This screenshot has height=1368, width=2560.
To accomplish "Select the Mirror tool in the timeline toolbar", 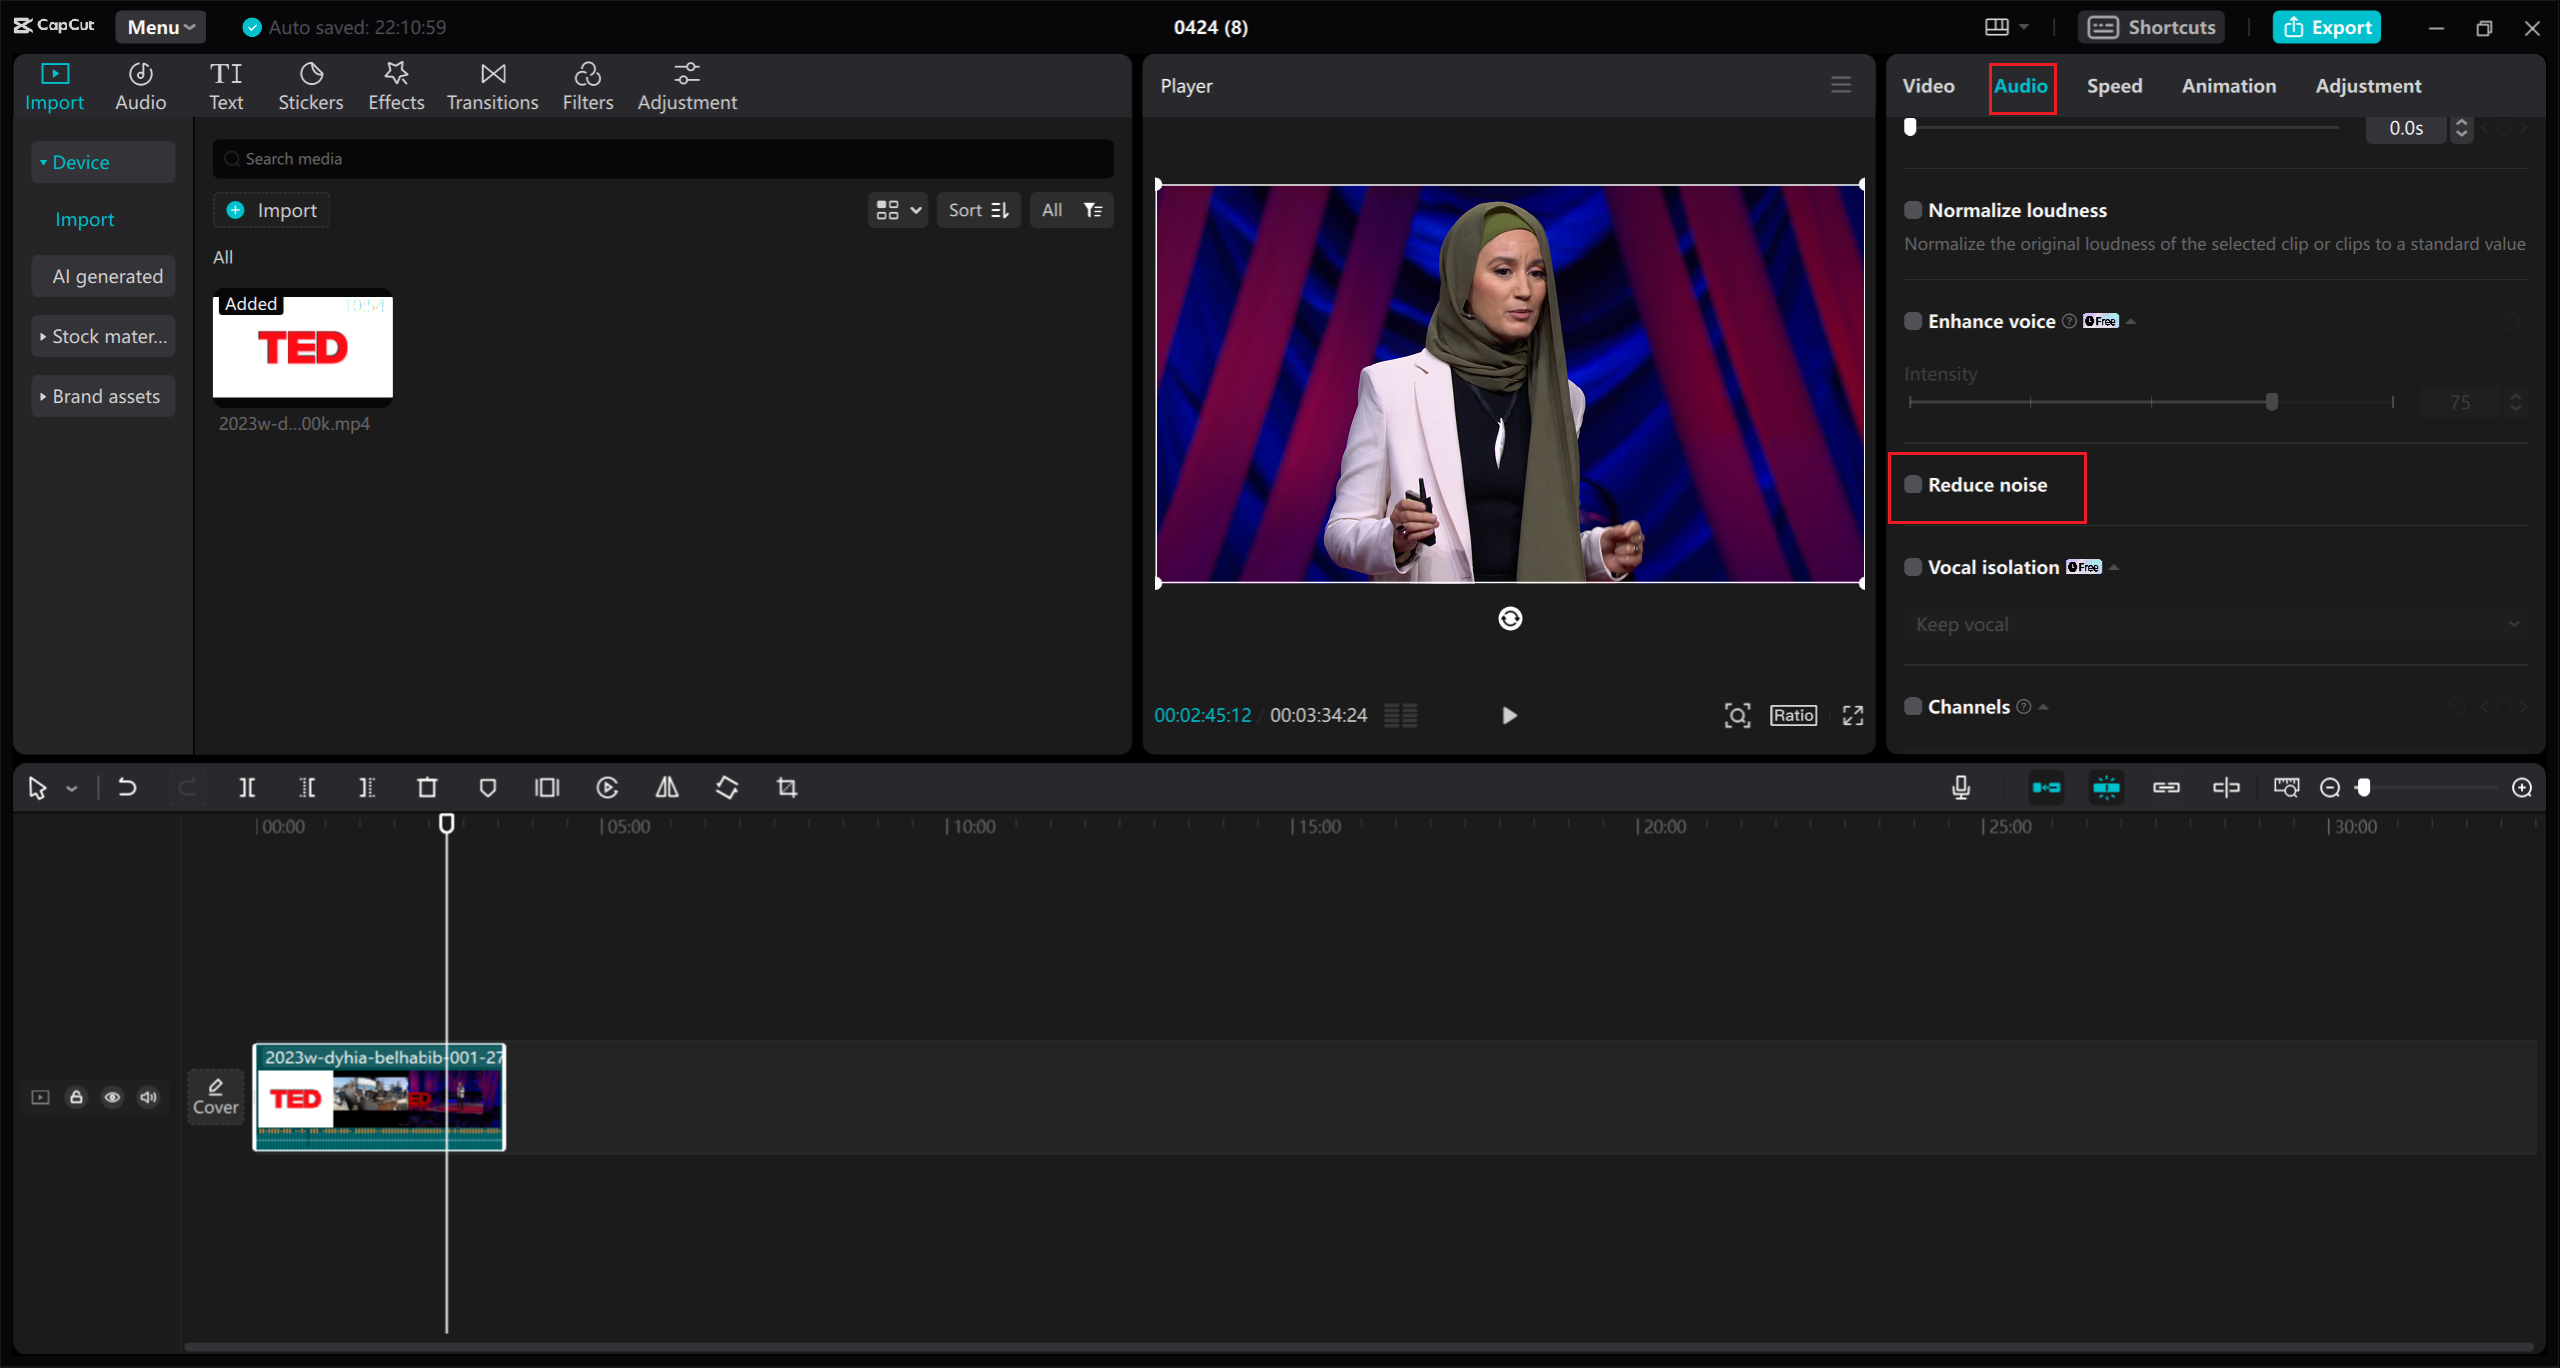I will pos(667,787).
